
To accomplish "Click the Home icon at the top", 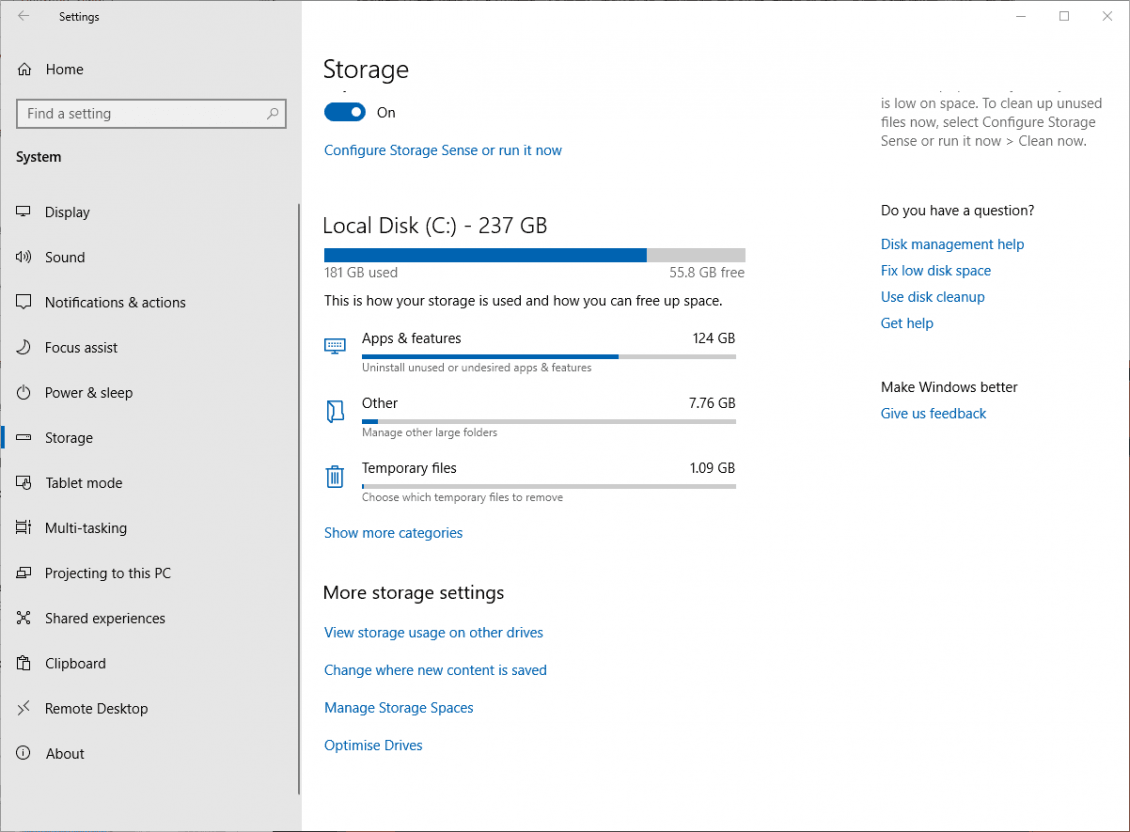I will 23,68.
